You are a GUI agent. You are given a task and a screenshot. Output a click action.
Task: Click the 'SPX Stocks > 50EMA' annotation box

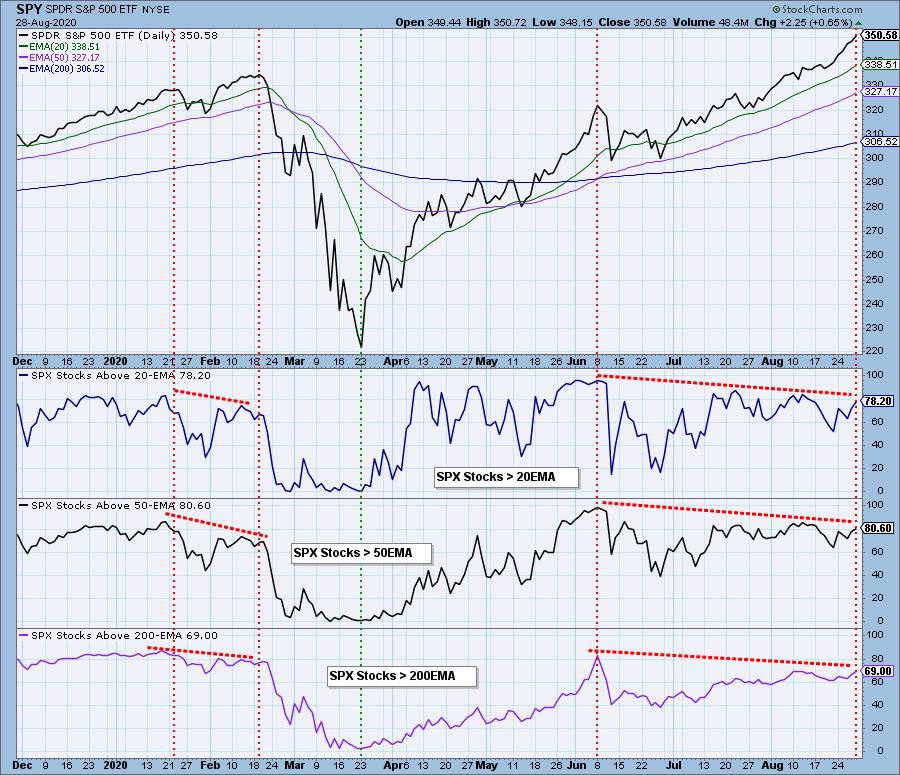(x=362, y=553)
